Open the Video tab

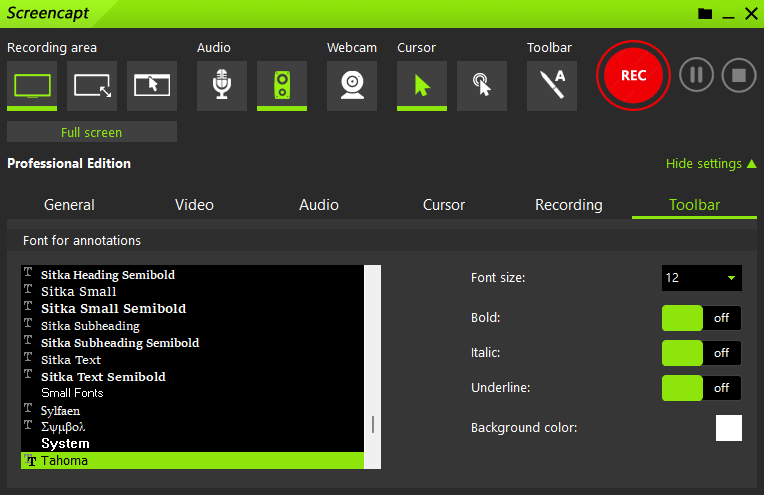(194, 205)
